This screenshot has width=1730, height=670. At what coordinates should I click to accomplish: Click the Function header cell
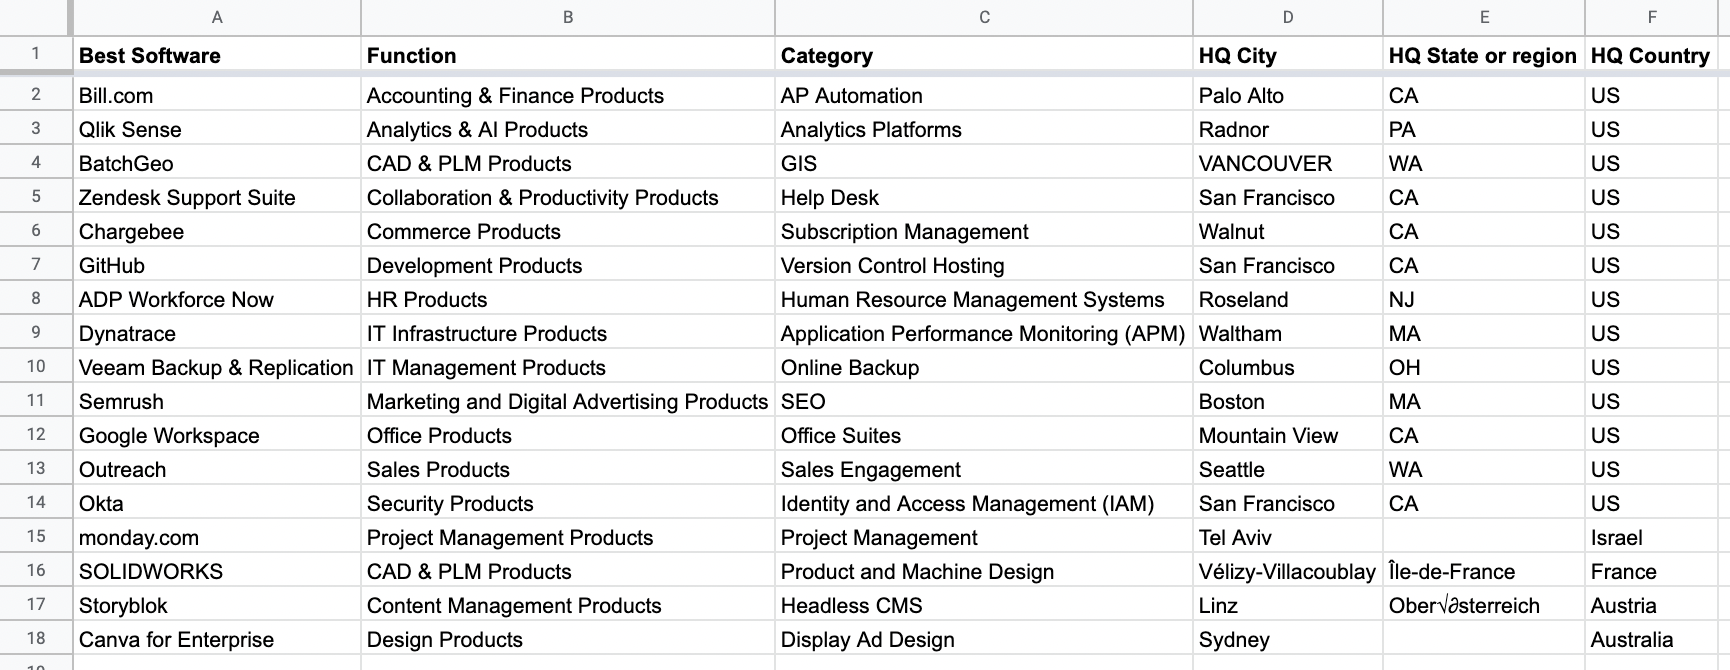coord(568,55)
